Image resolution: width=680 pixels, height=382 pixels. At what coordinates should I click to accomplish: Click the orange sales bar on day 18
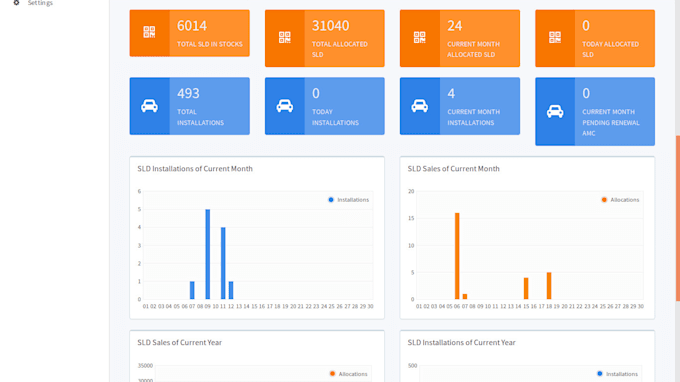549,286
